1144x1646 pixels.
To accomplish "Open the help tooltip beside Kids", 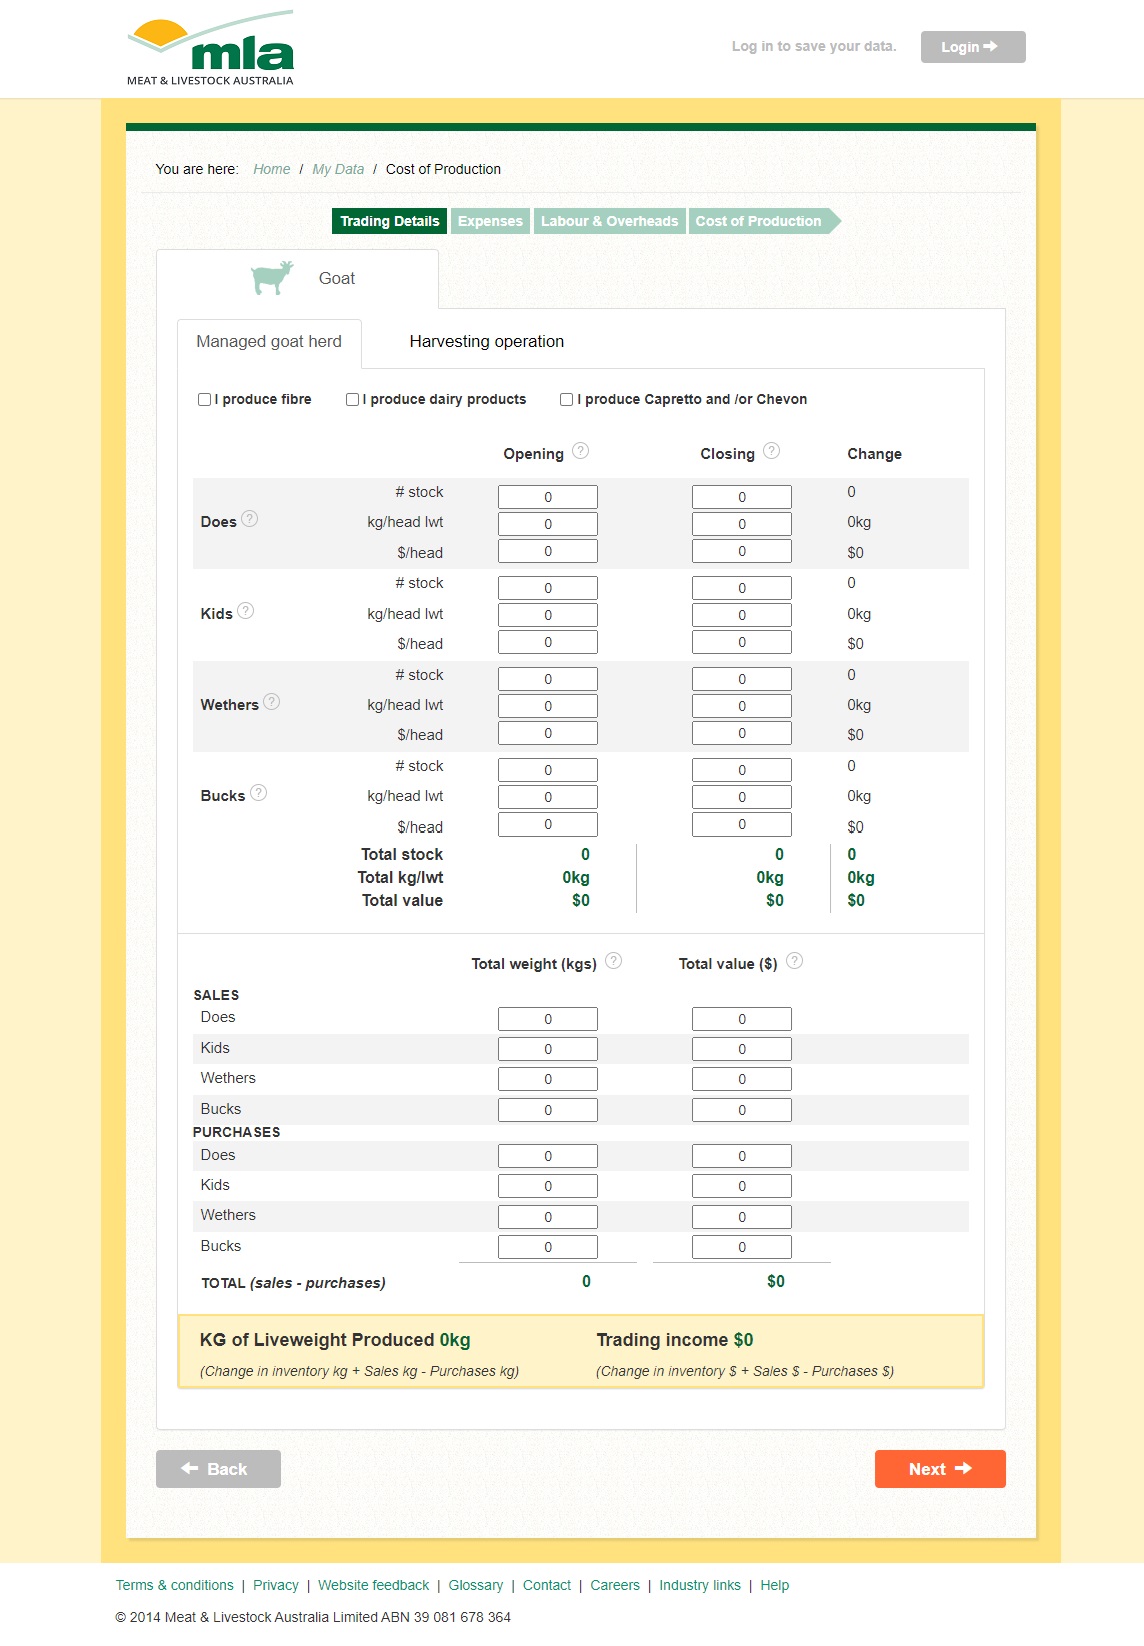I will click(246, 611).
